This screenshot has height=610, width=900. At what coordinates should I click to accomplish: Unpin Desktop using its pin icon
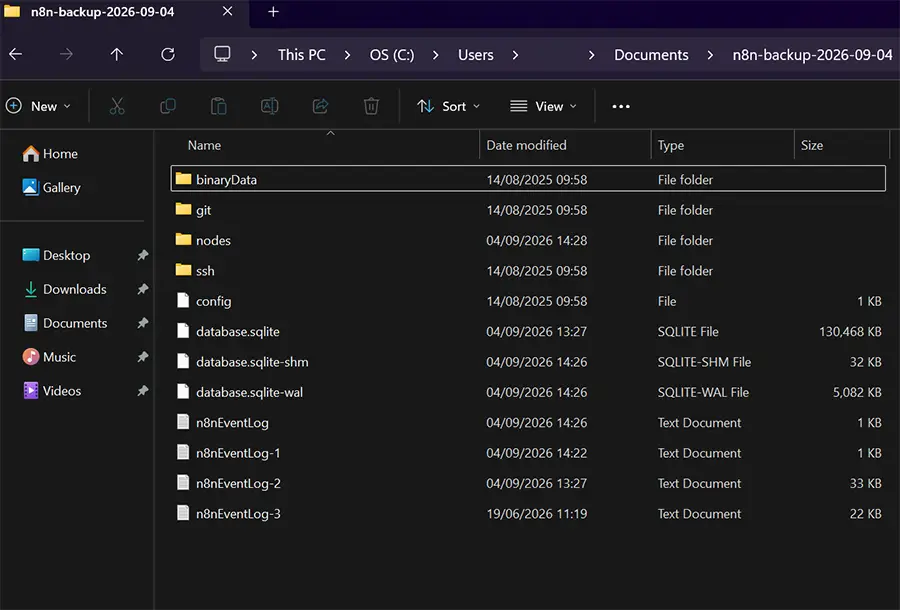142,255
